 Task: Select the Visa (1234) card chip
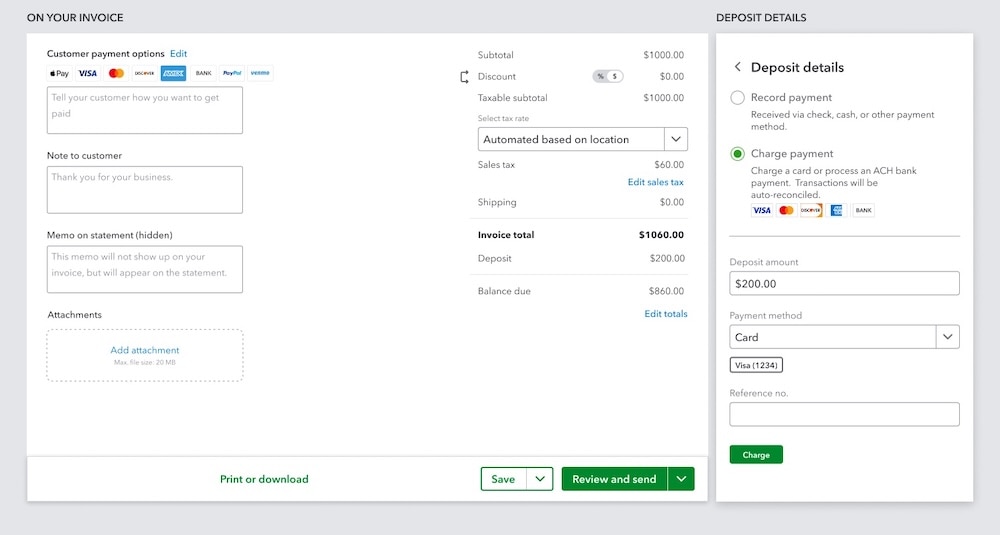(756, 365)
